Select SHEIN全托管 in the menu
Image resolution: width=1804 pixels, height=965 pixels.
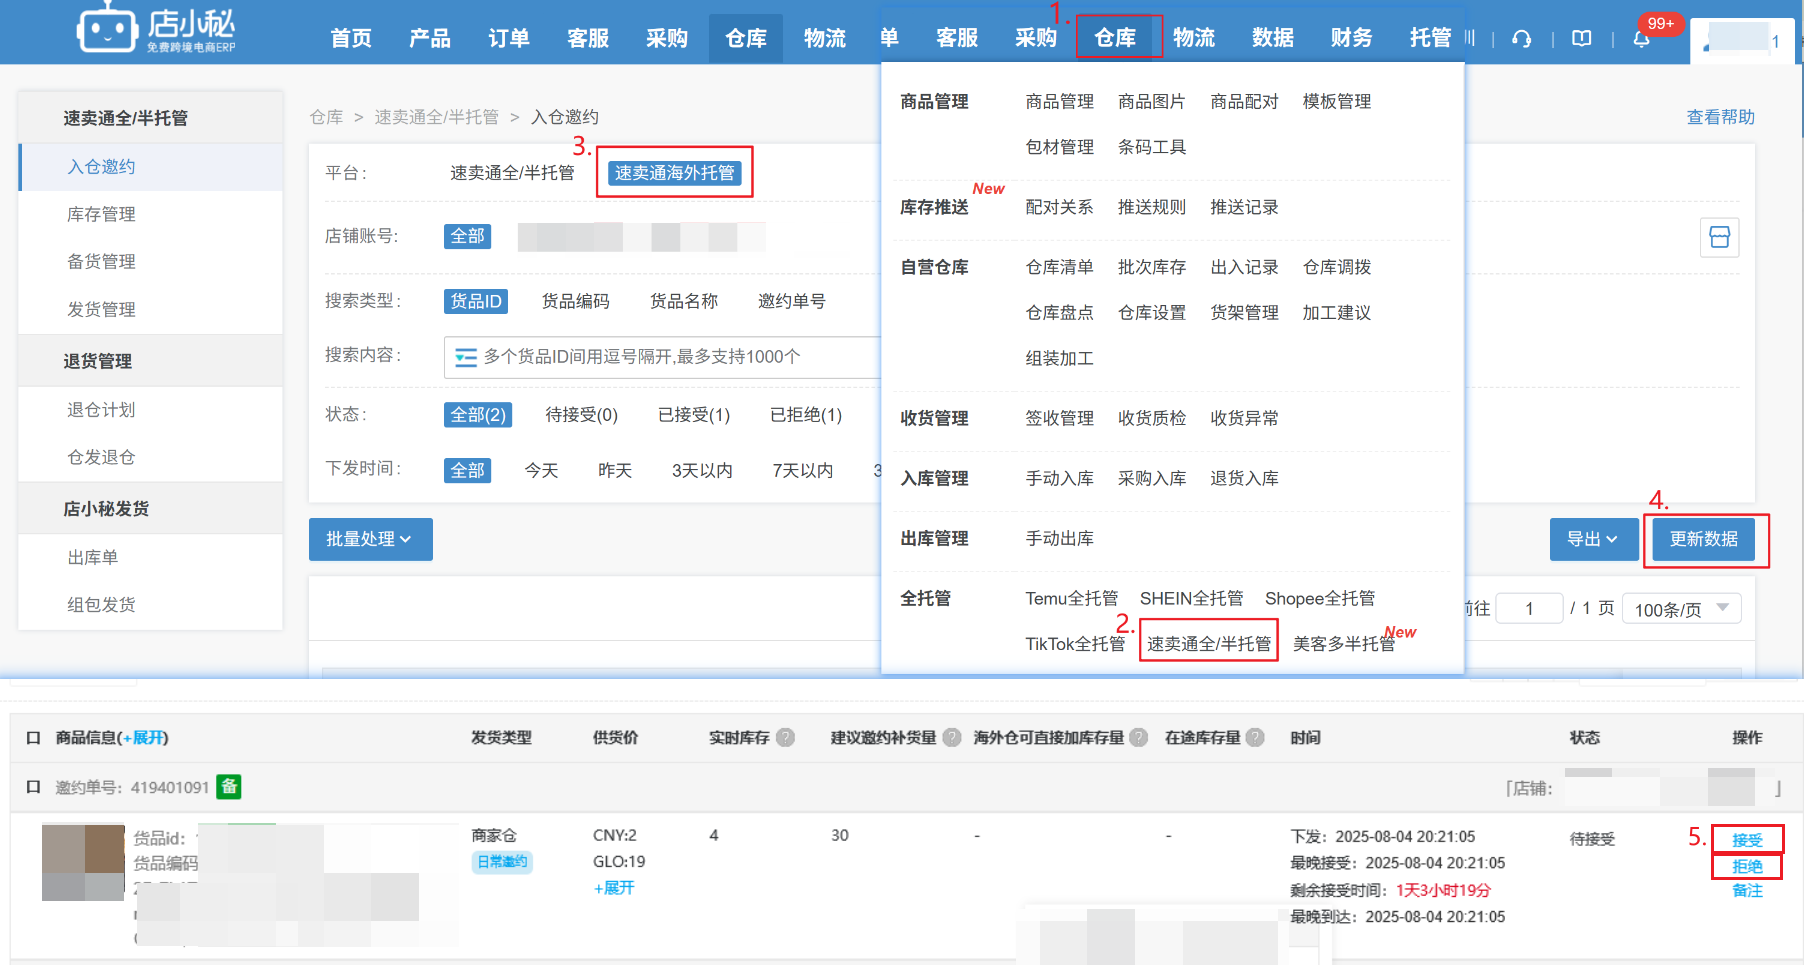(x=1192, y=598)
